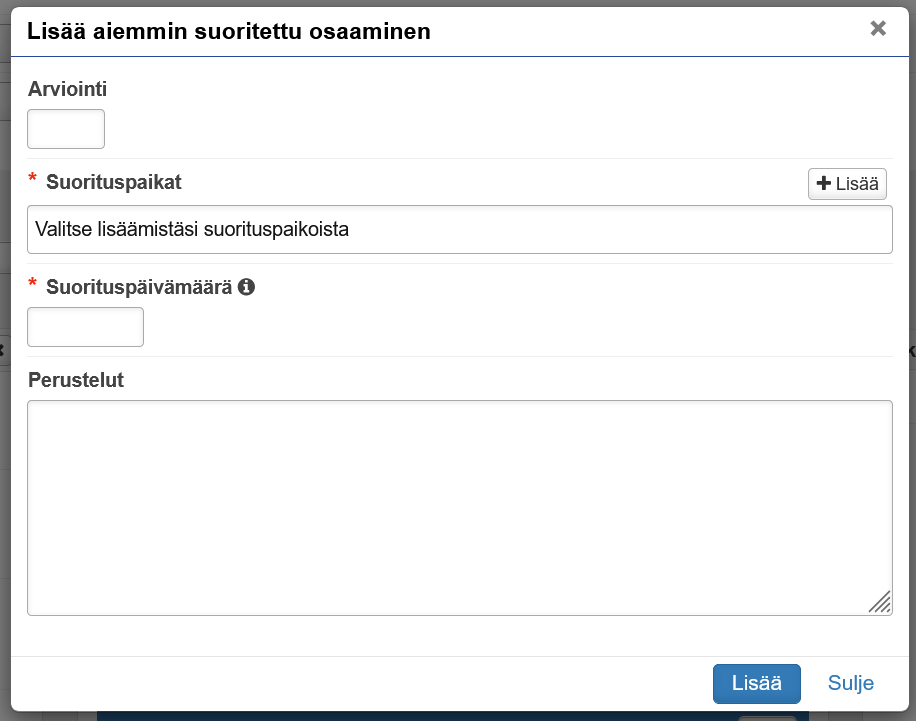The image size is (916, 721).
Task: Open the 'Valitse lisäämistäsi suorituspaikoista' selector
Action: click(x=459, y=230)
